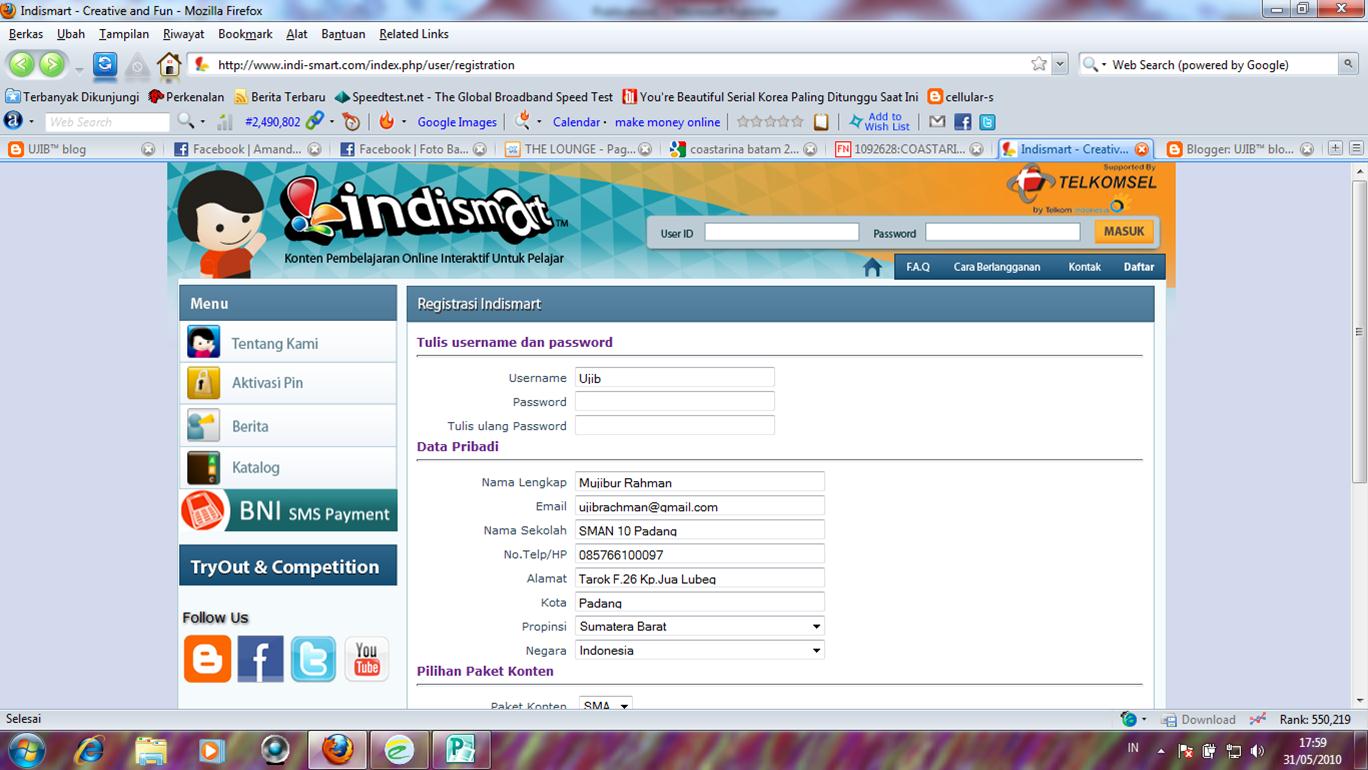Switch to Firefox taskbar icon
The width and height of the screenshot is (1368, 770).
[x=337, y=750]
